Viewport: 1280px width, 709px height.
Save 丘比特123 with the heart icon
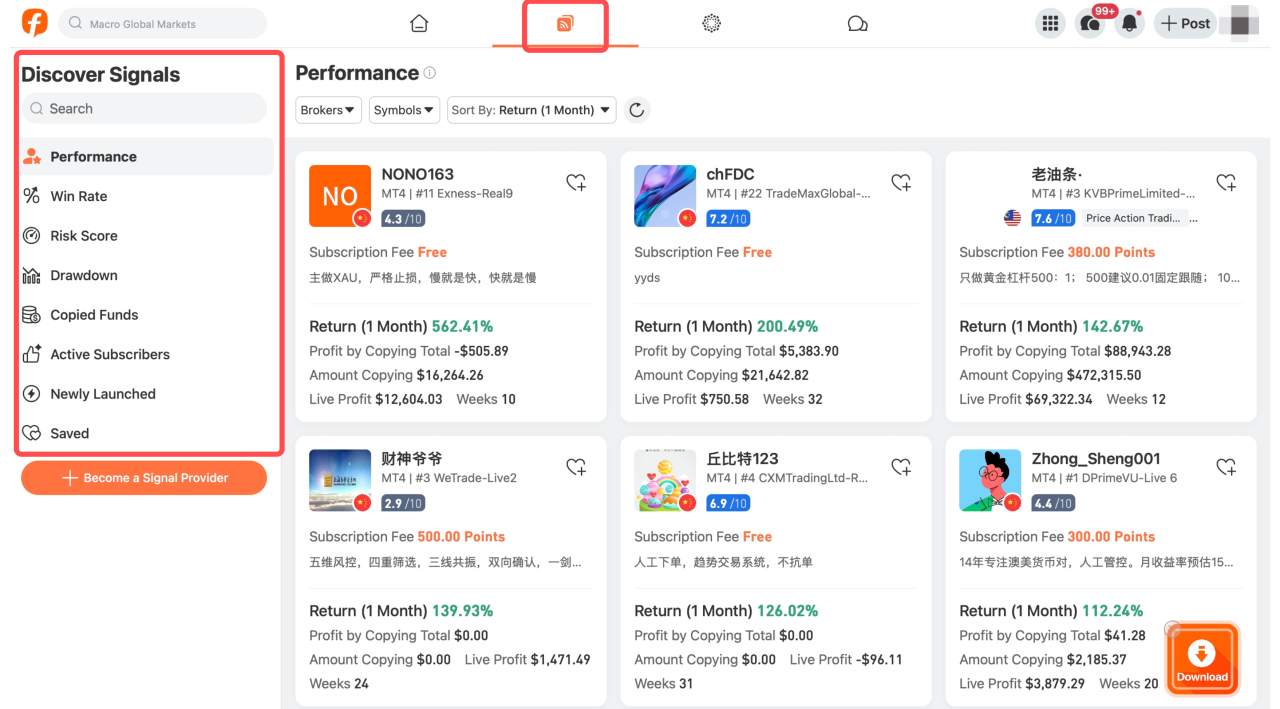pos(901,467)
